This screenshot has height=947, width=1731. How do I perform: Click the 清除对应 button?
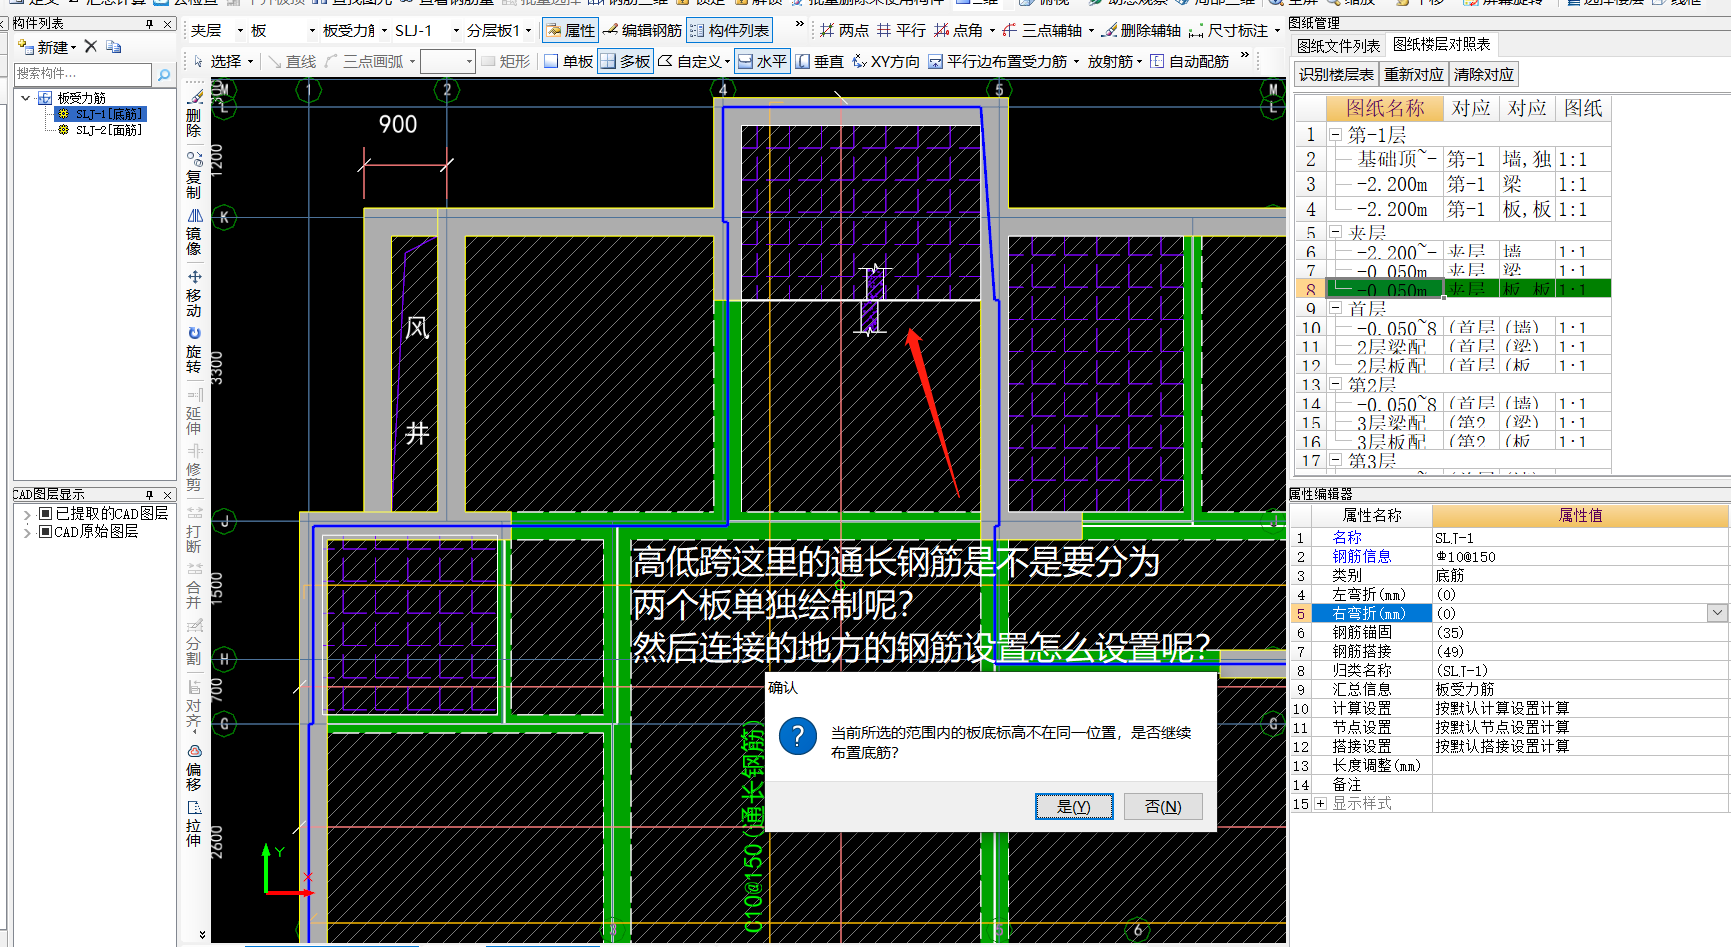click(1483, 74)
